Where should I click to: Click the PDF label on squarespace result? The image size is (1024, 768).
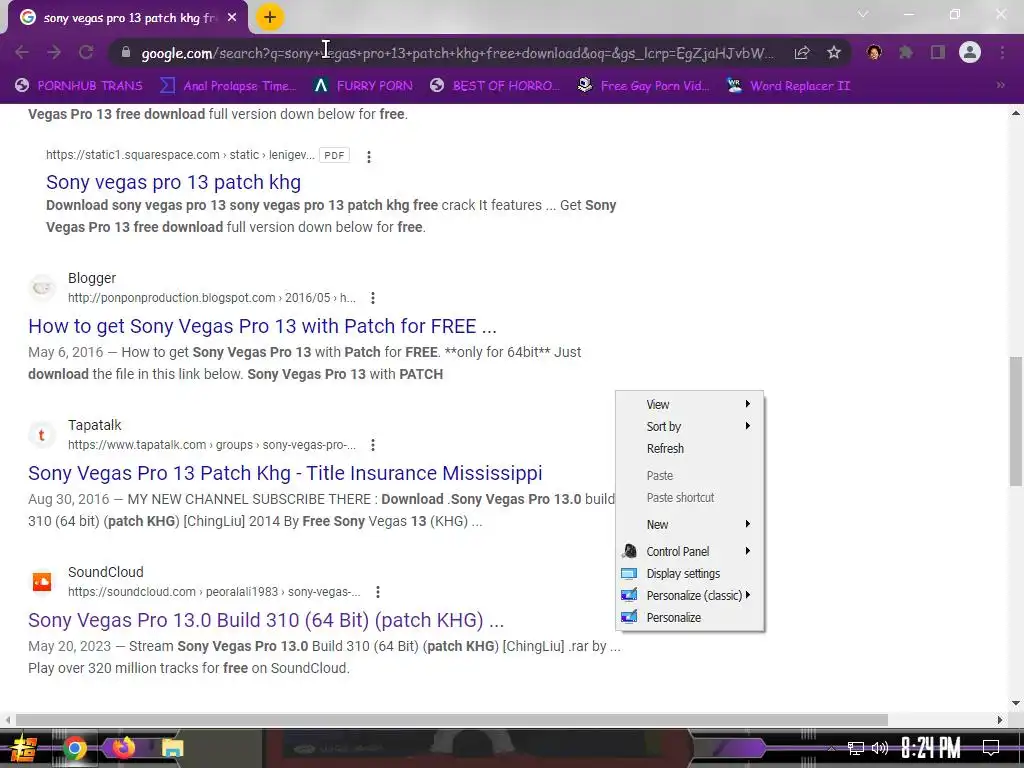pyautogui.click(x=334, y=155)
